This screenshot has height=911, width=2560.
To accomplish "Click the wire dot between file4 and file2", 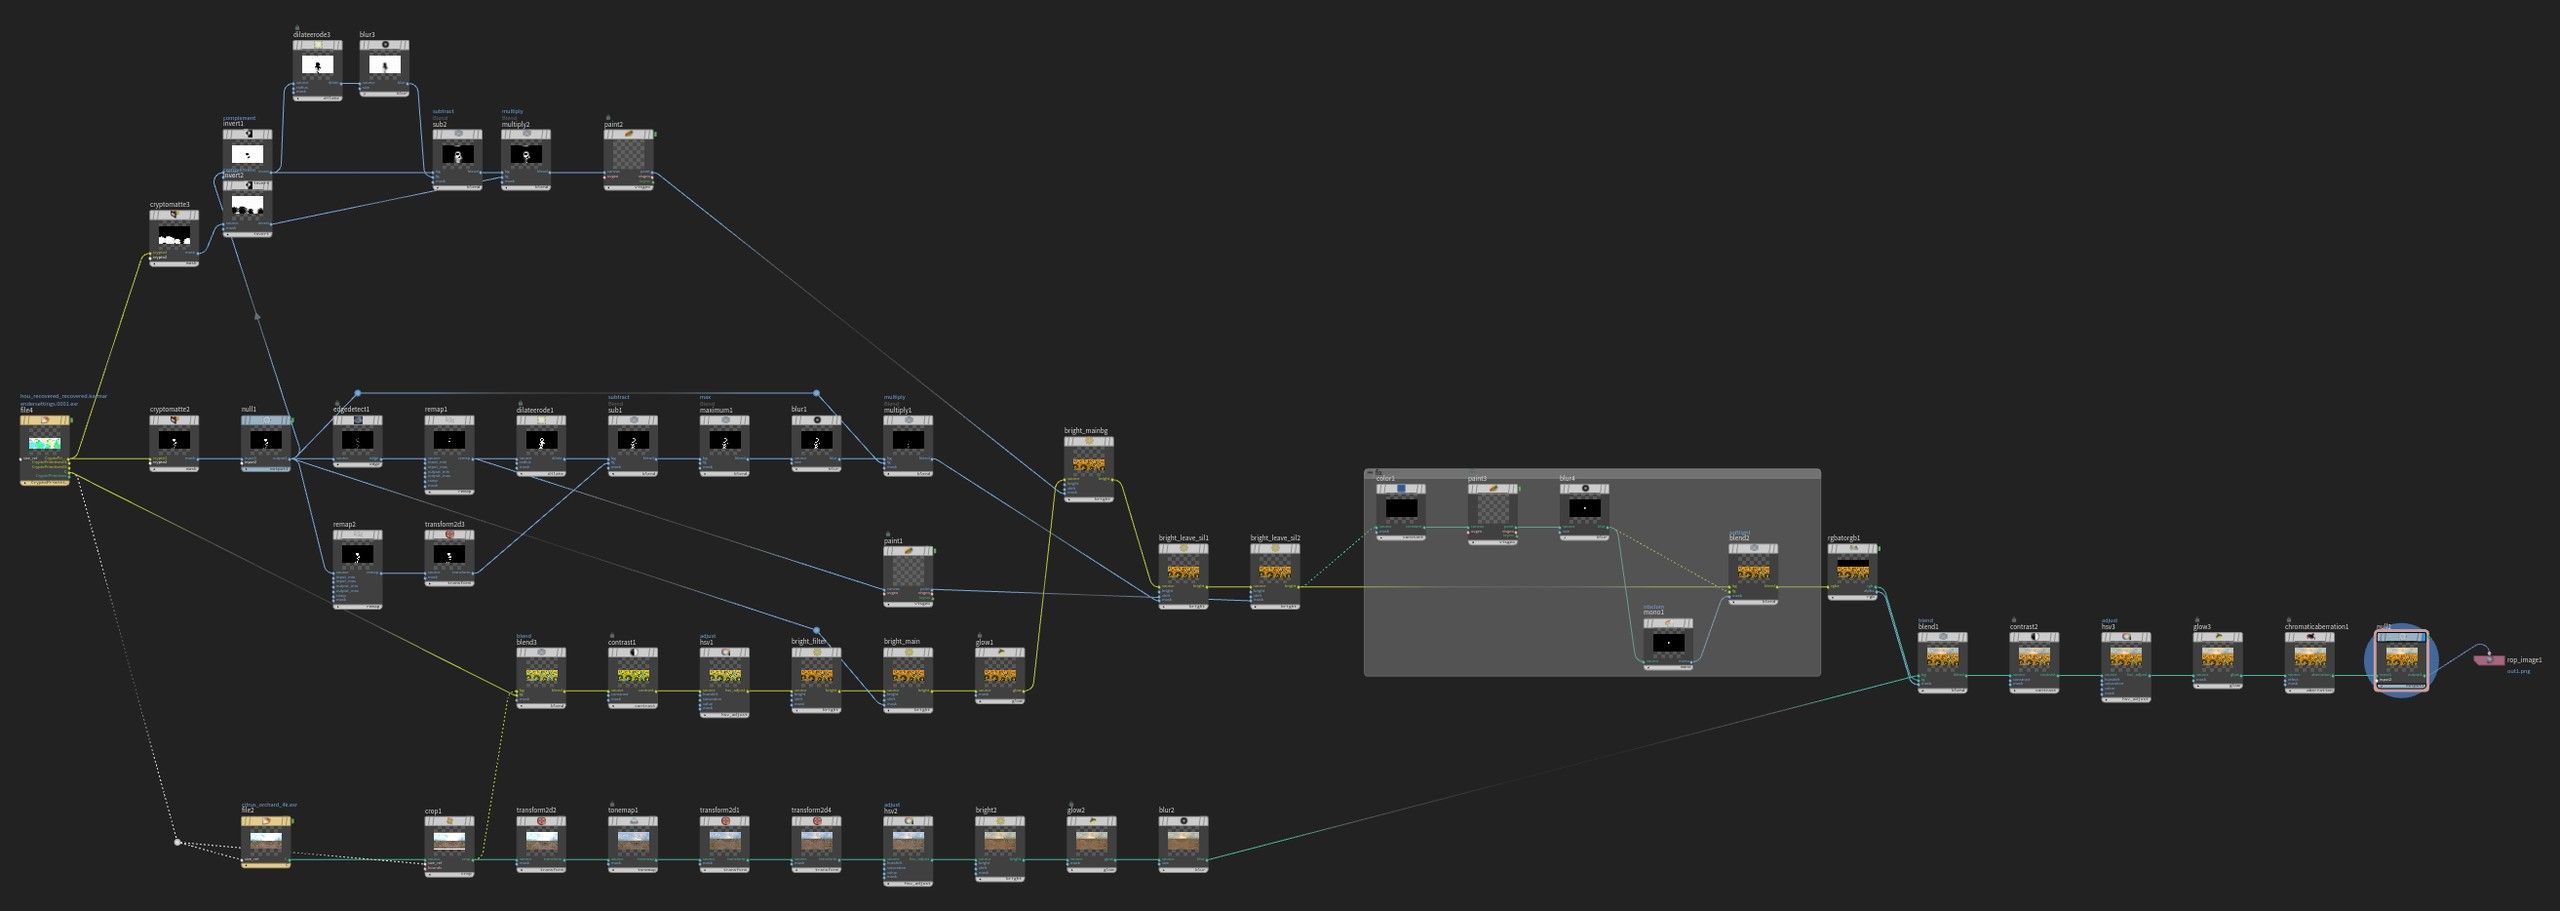I will [178, 843].
